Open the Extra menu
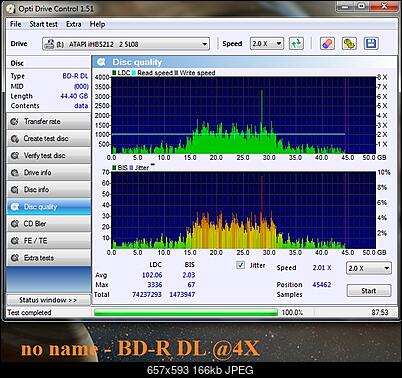This screenshot has height=378, width=402. (x=73, y=24)
